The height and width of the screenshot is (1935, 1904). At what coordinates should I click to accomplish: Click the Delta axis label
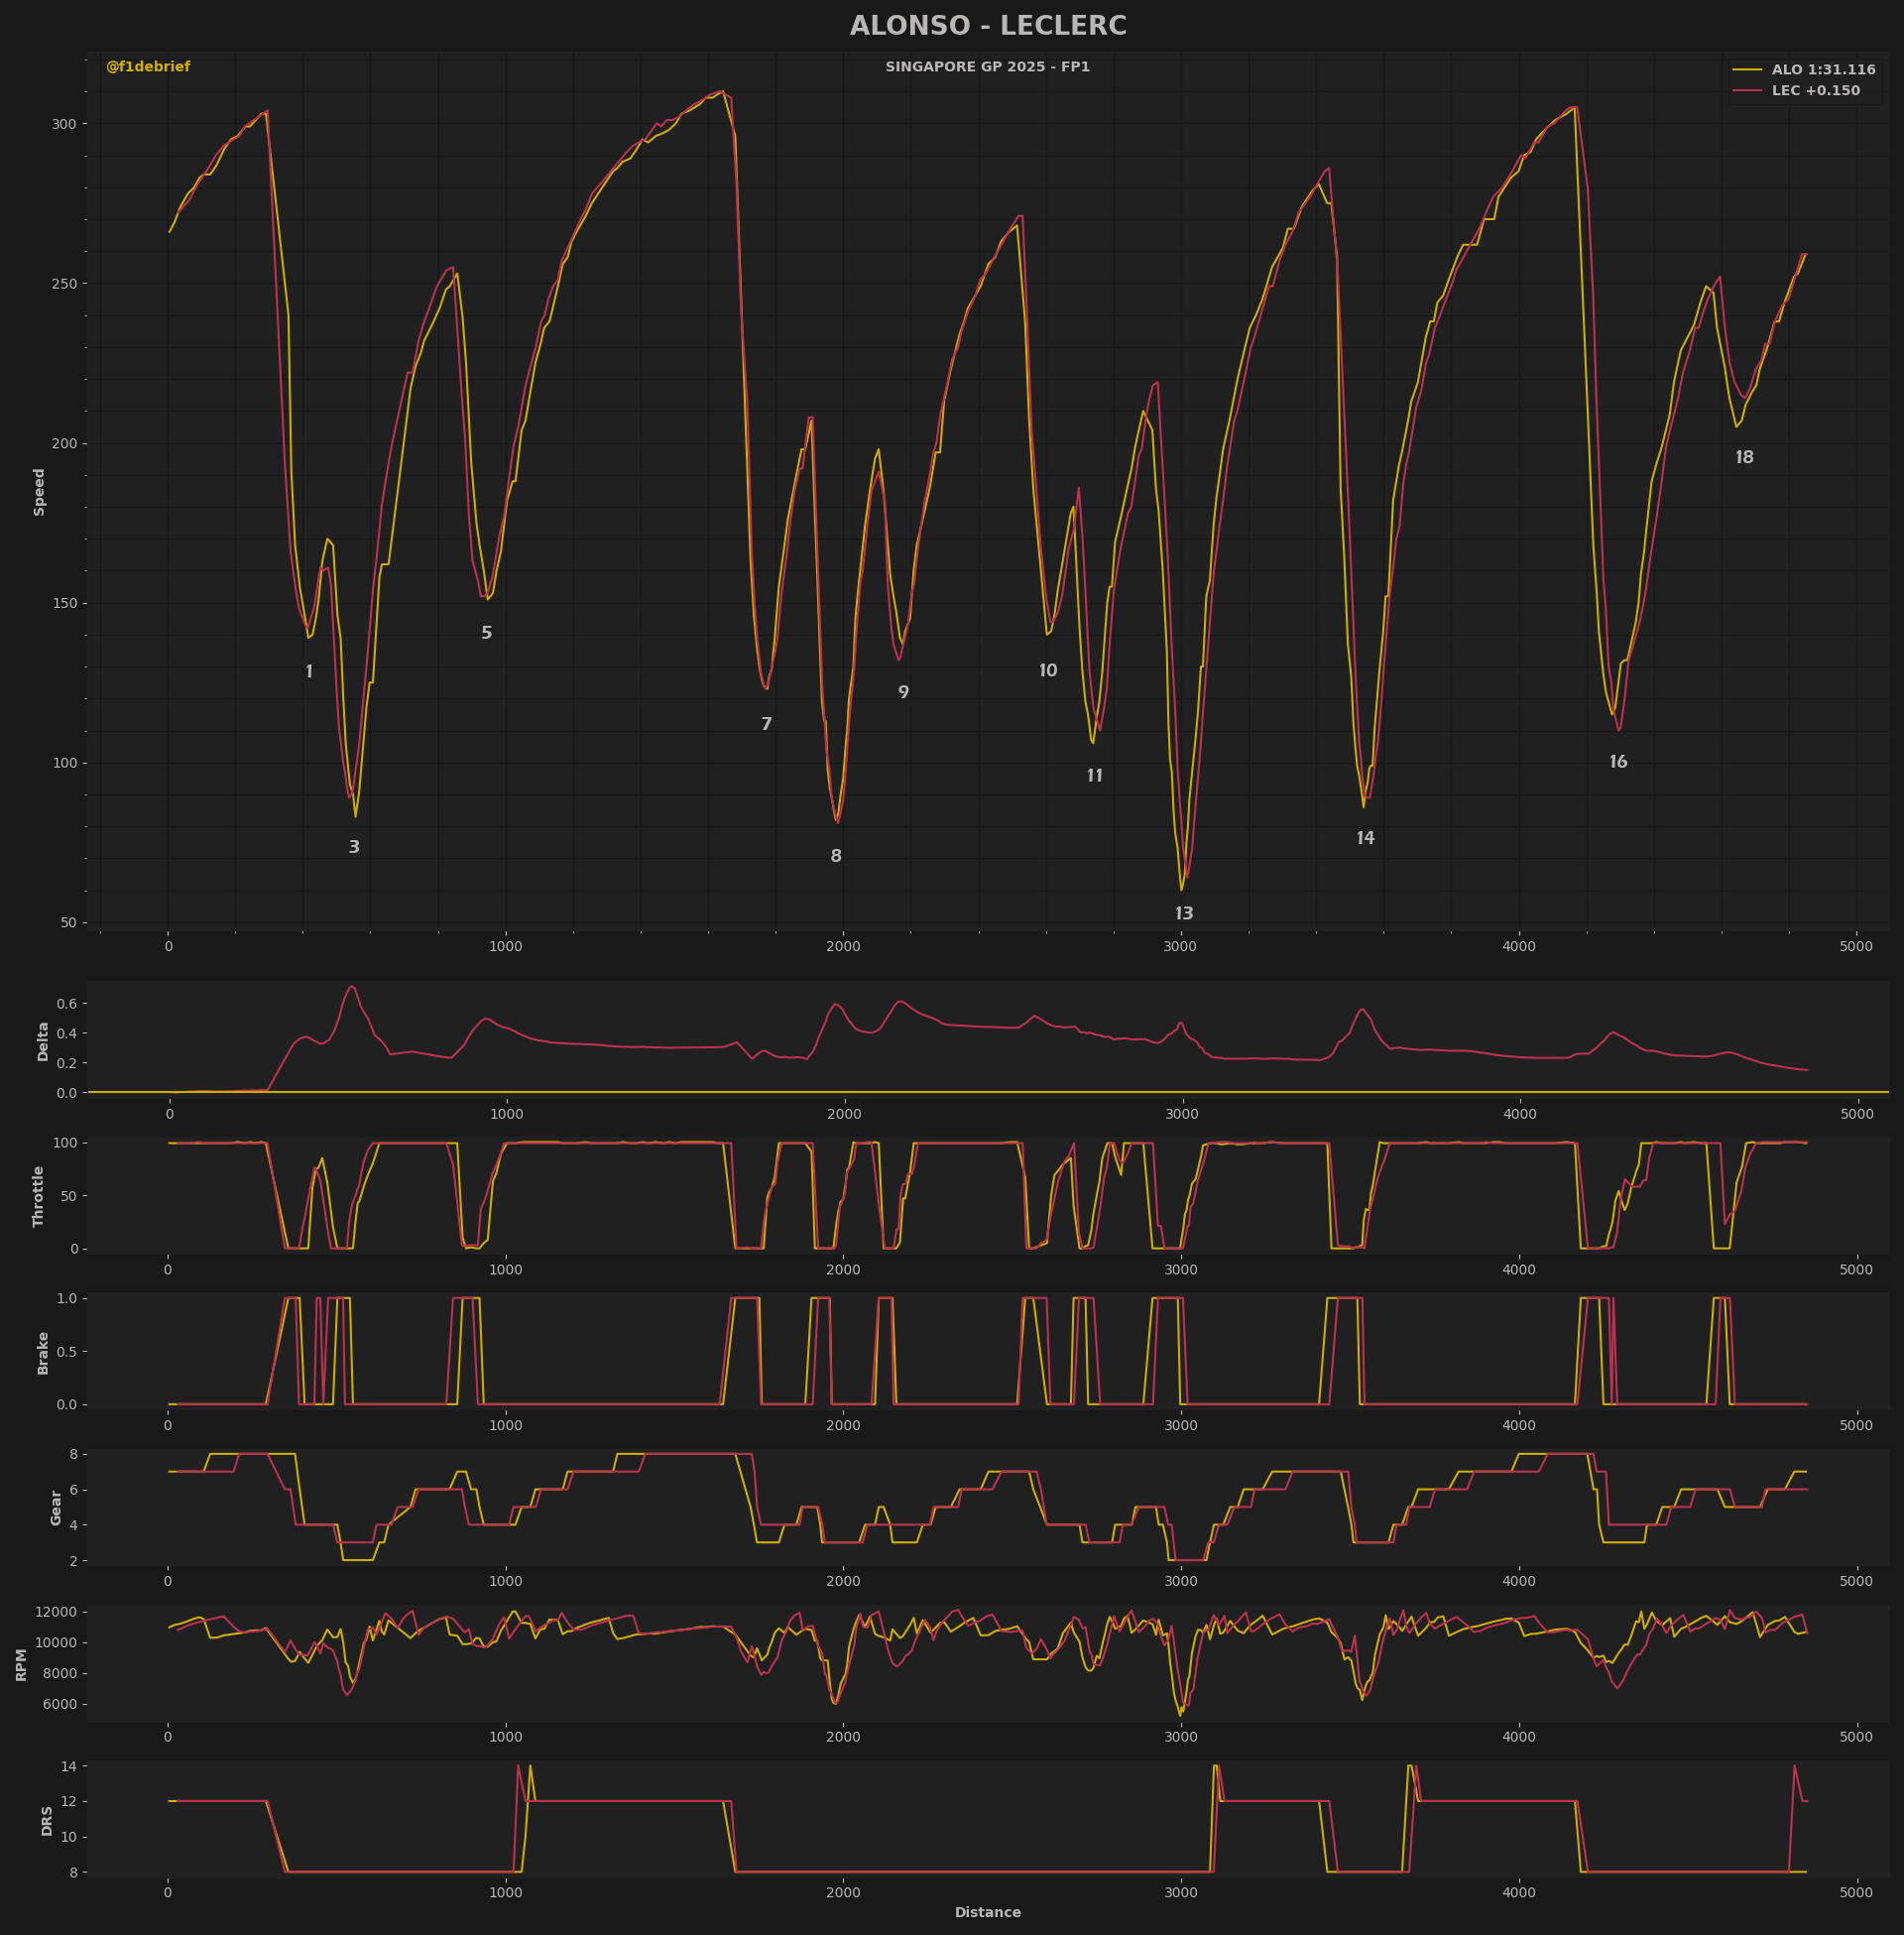(43, 1041)
